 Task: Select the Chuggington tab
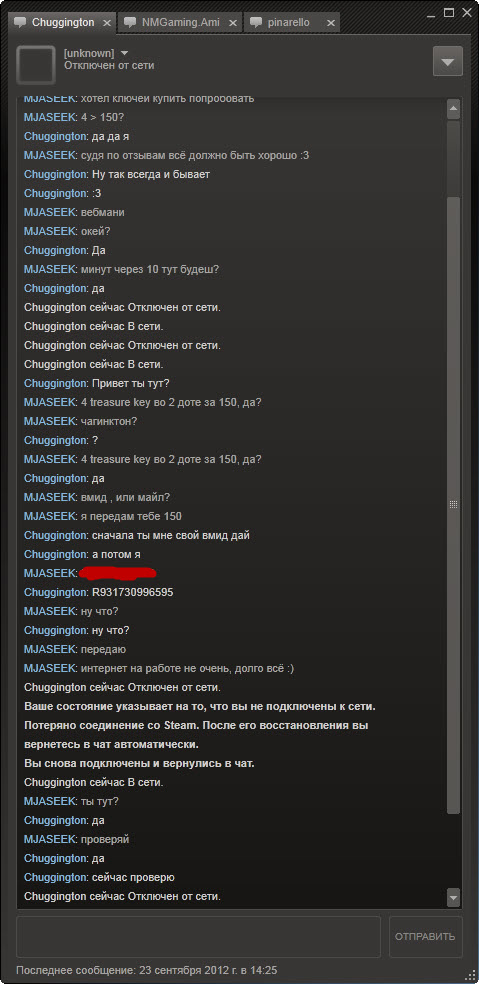(63, 23)
